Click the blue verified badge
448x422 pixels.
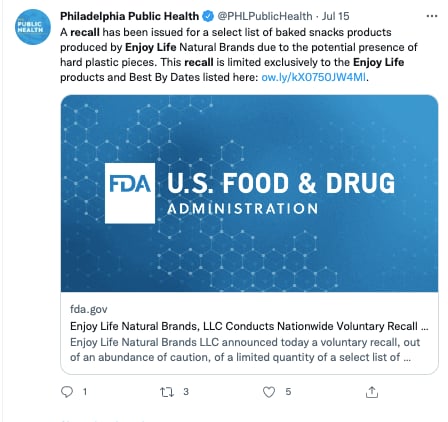(x=208, y=16)
